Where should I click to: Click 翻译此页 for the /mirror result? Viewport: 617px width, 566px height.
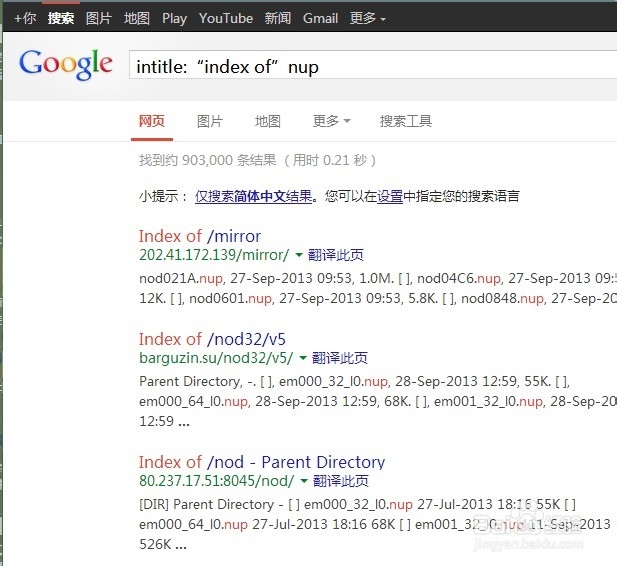click(x=336, y=255)
